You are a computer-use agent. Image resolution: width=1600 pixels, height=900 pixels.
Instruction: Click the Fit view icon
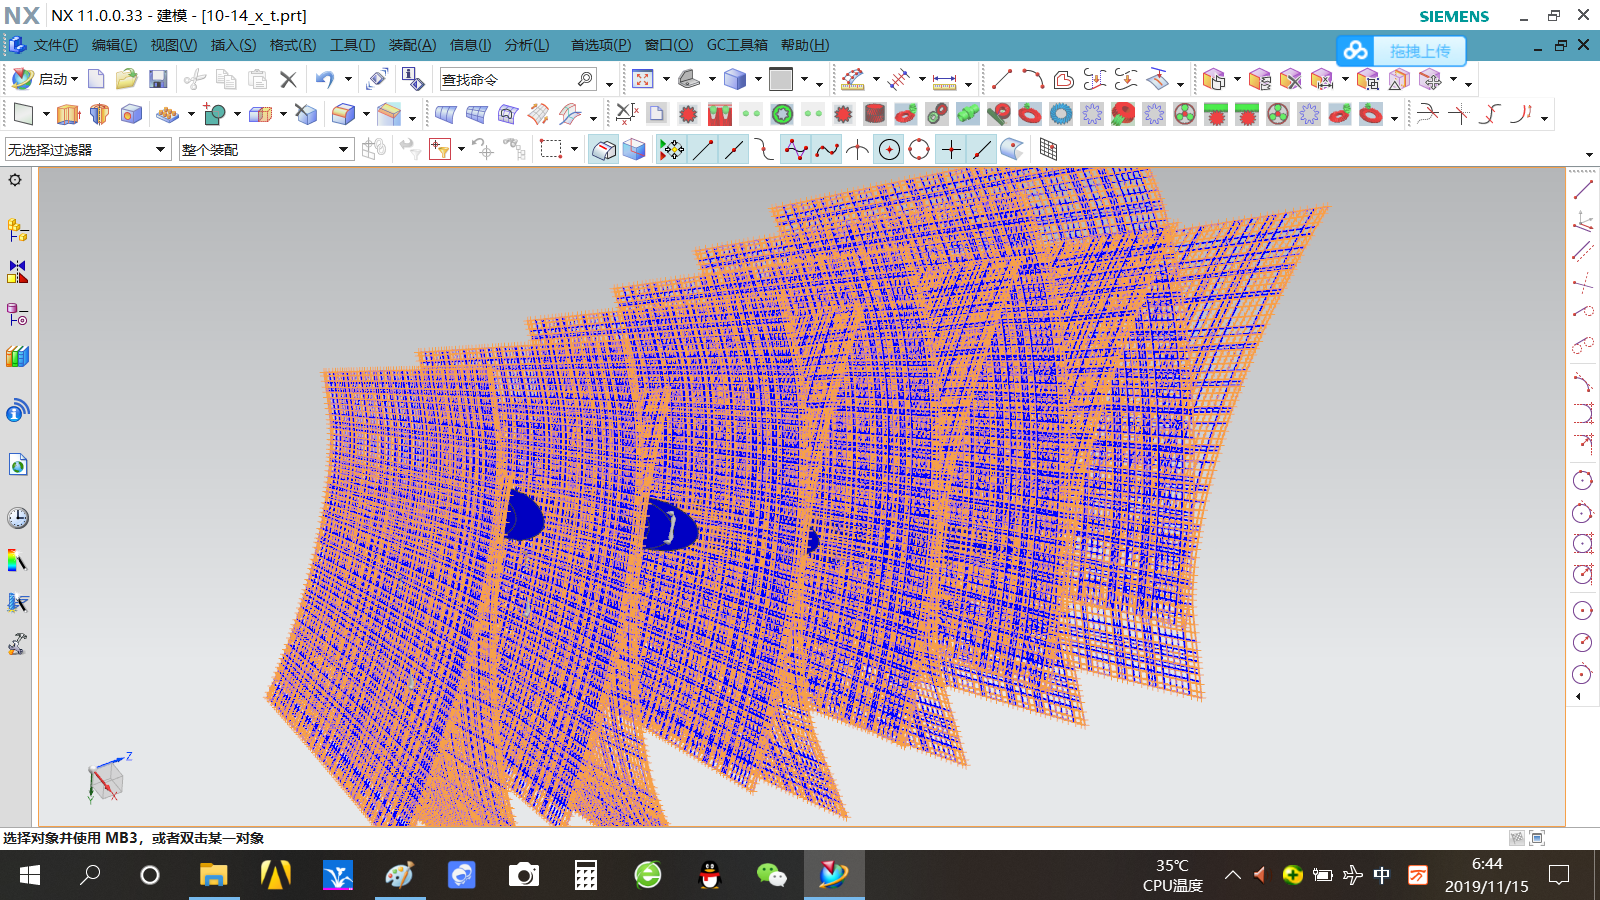point(643,79)
